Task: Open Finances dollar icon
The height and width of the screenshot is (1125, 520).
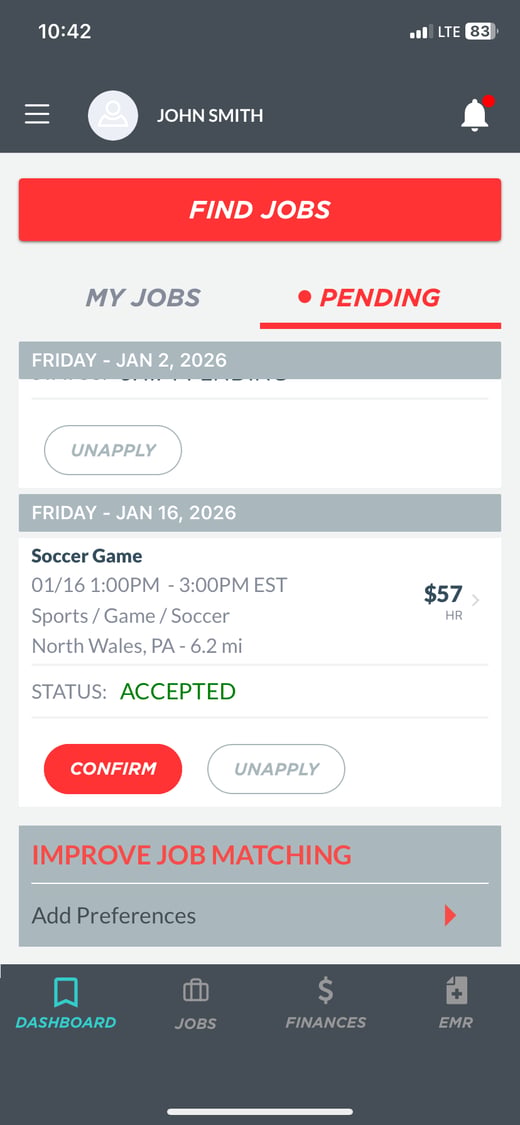Action: 326,990
